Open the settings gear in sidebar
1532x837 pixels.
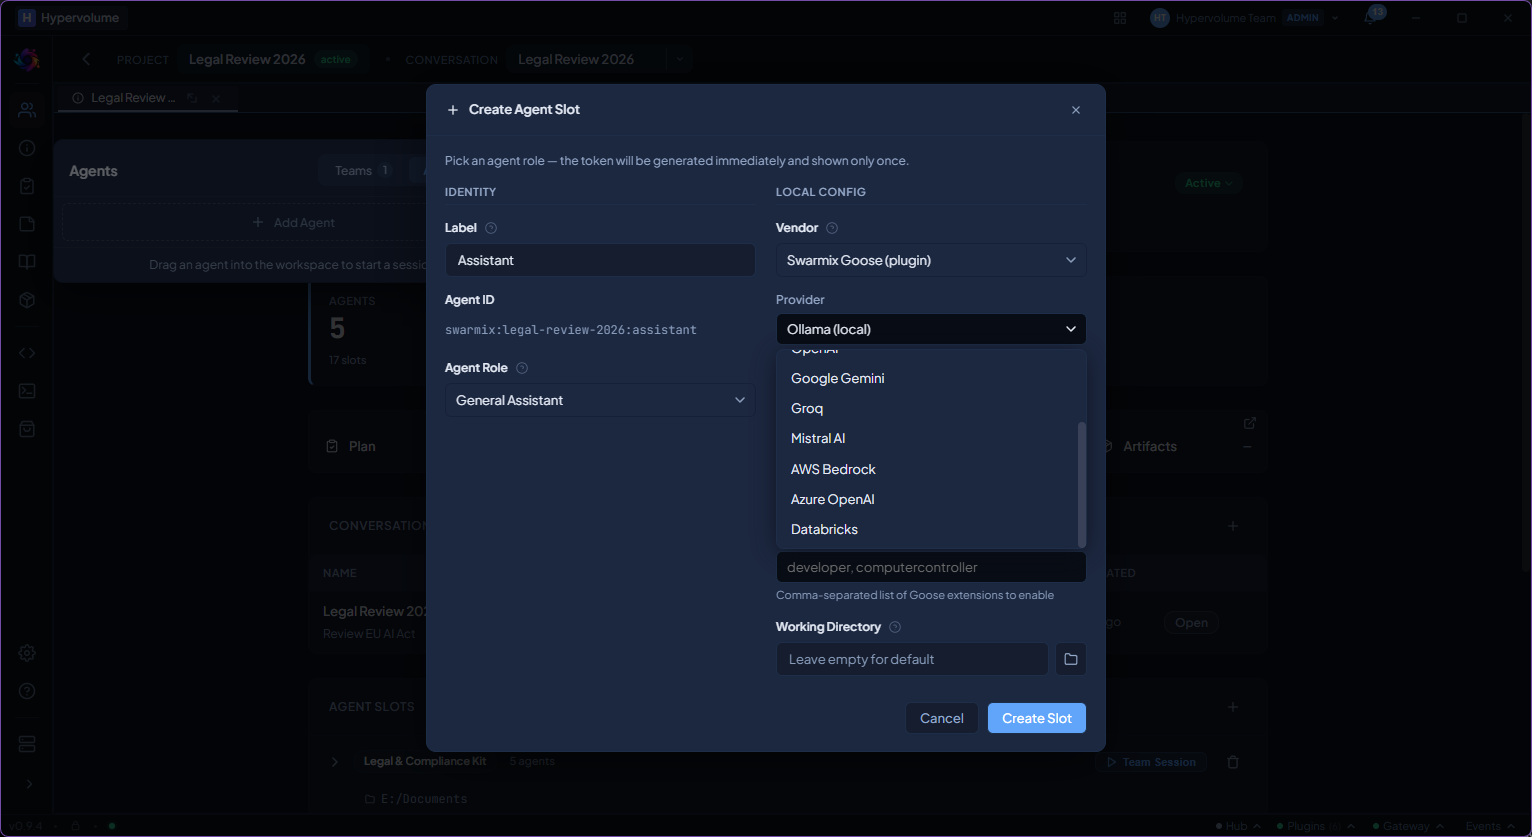[27, 653]
